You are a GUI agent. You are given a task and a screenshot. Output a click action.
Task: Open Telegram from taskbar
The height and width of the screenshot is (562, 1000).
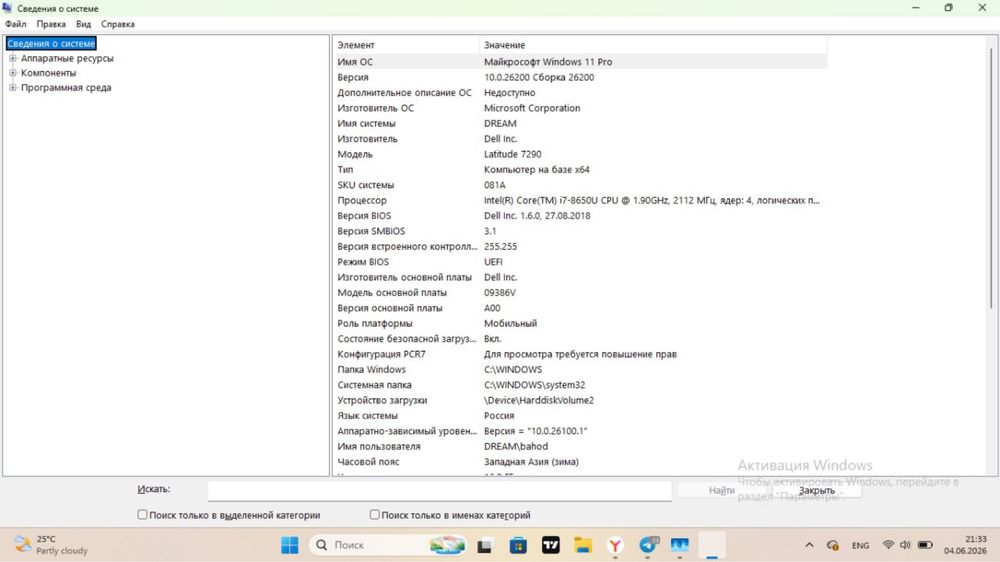[648, 545]
